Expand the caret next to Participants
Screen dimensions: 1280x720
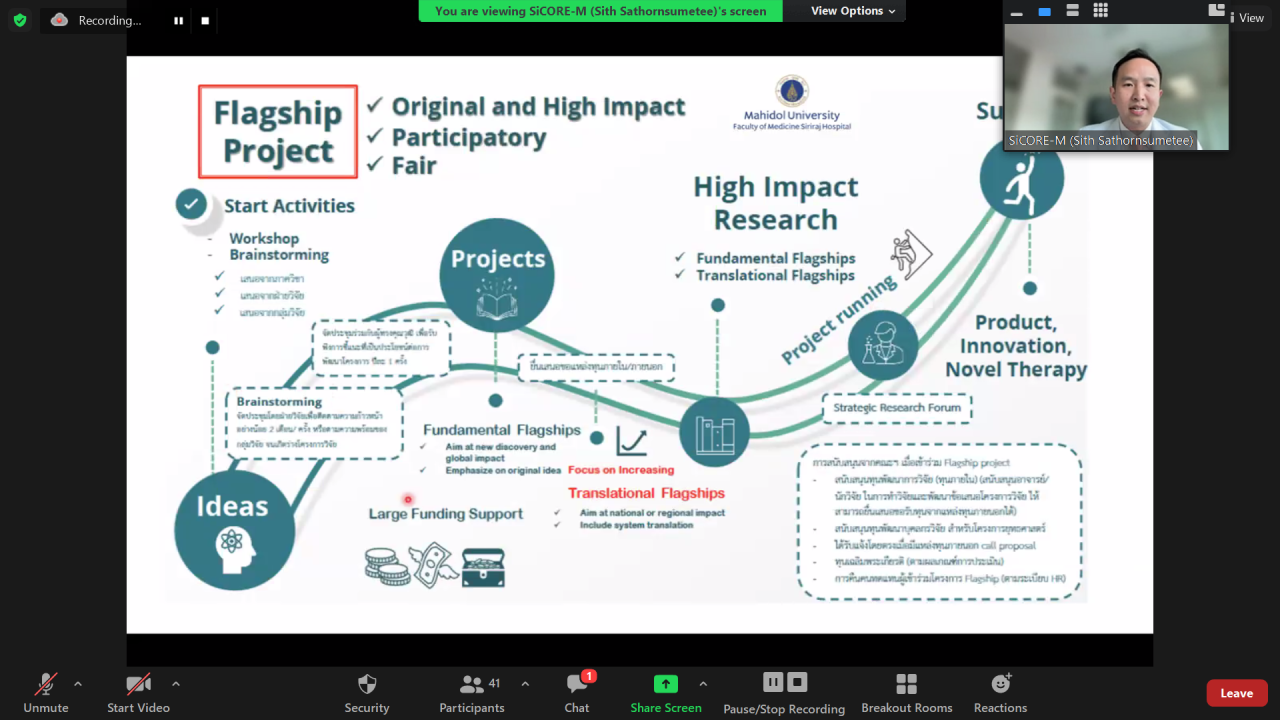point(525,684)
